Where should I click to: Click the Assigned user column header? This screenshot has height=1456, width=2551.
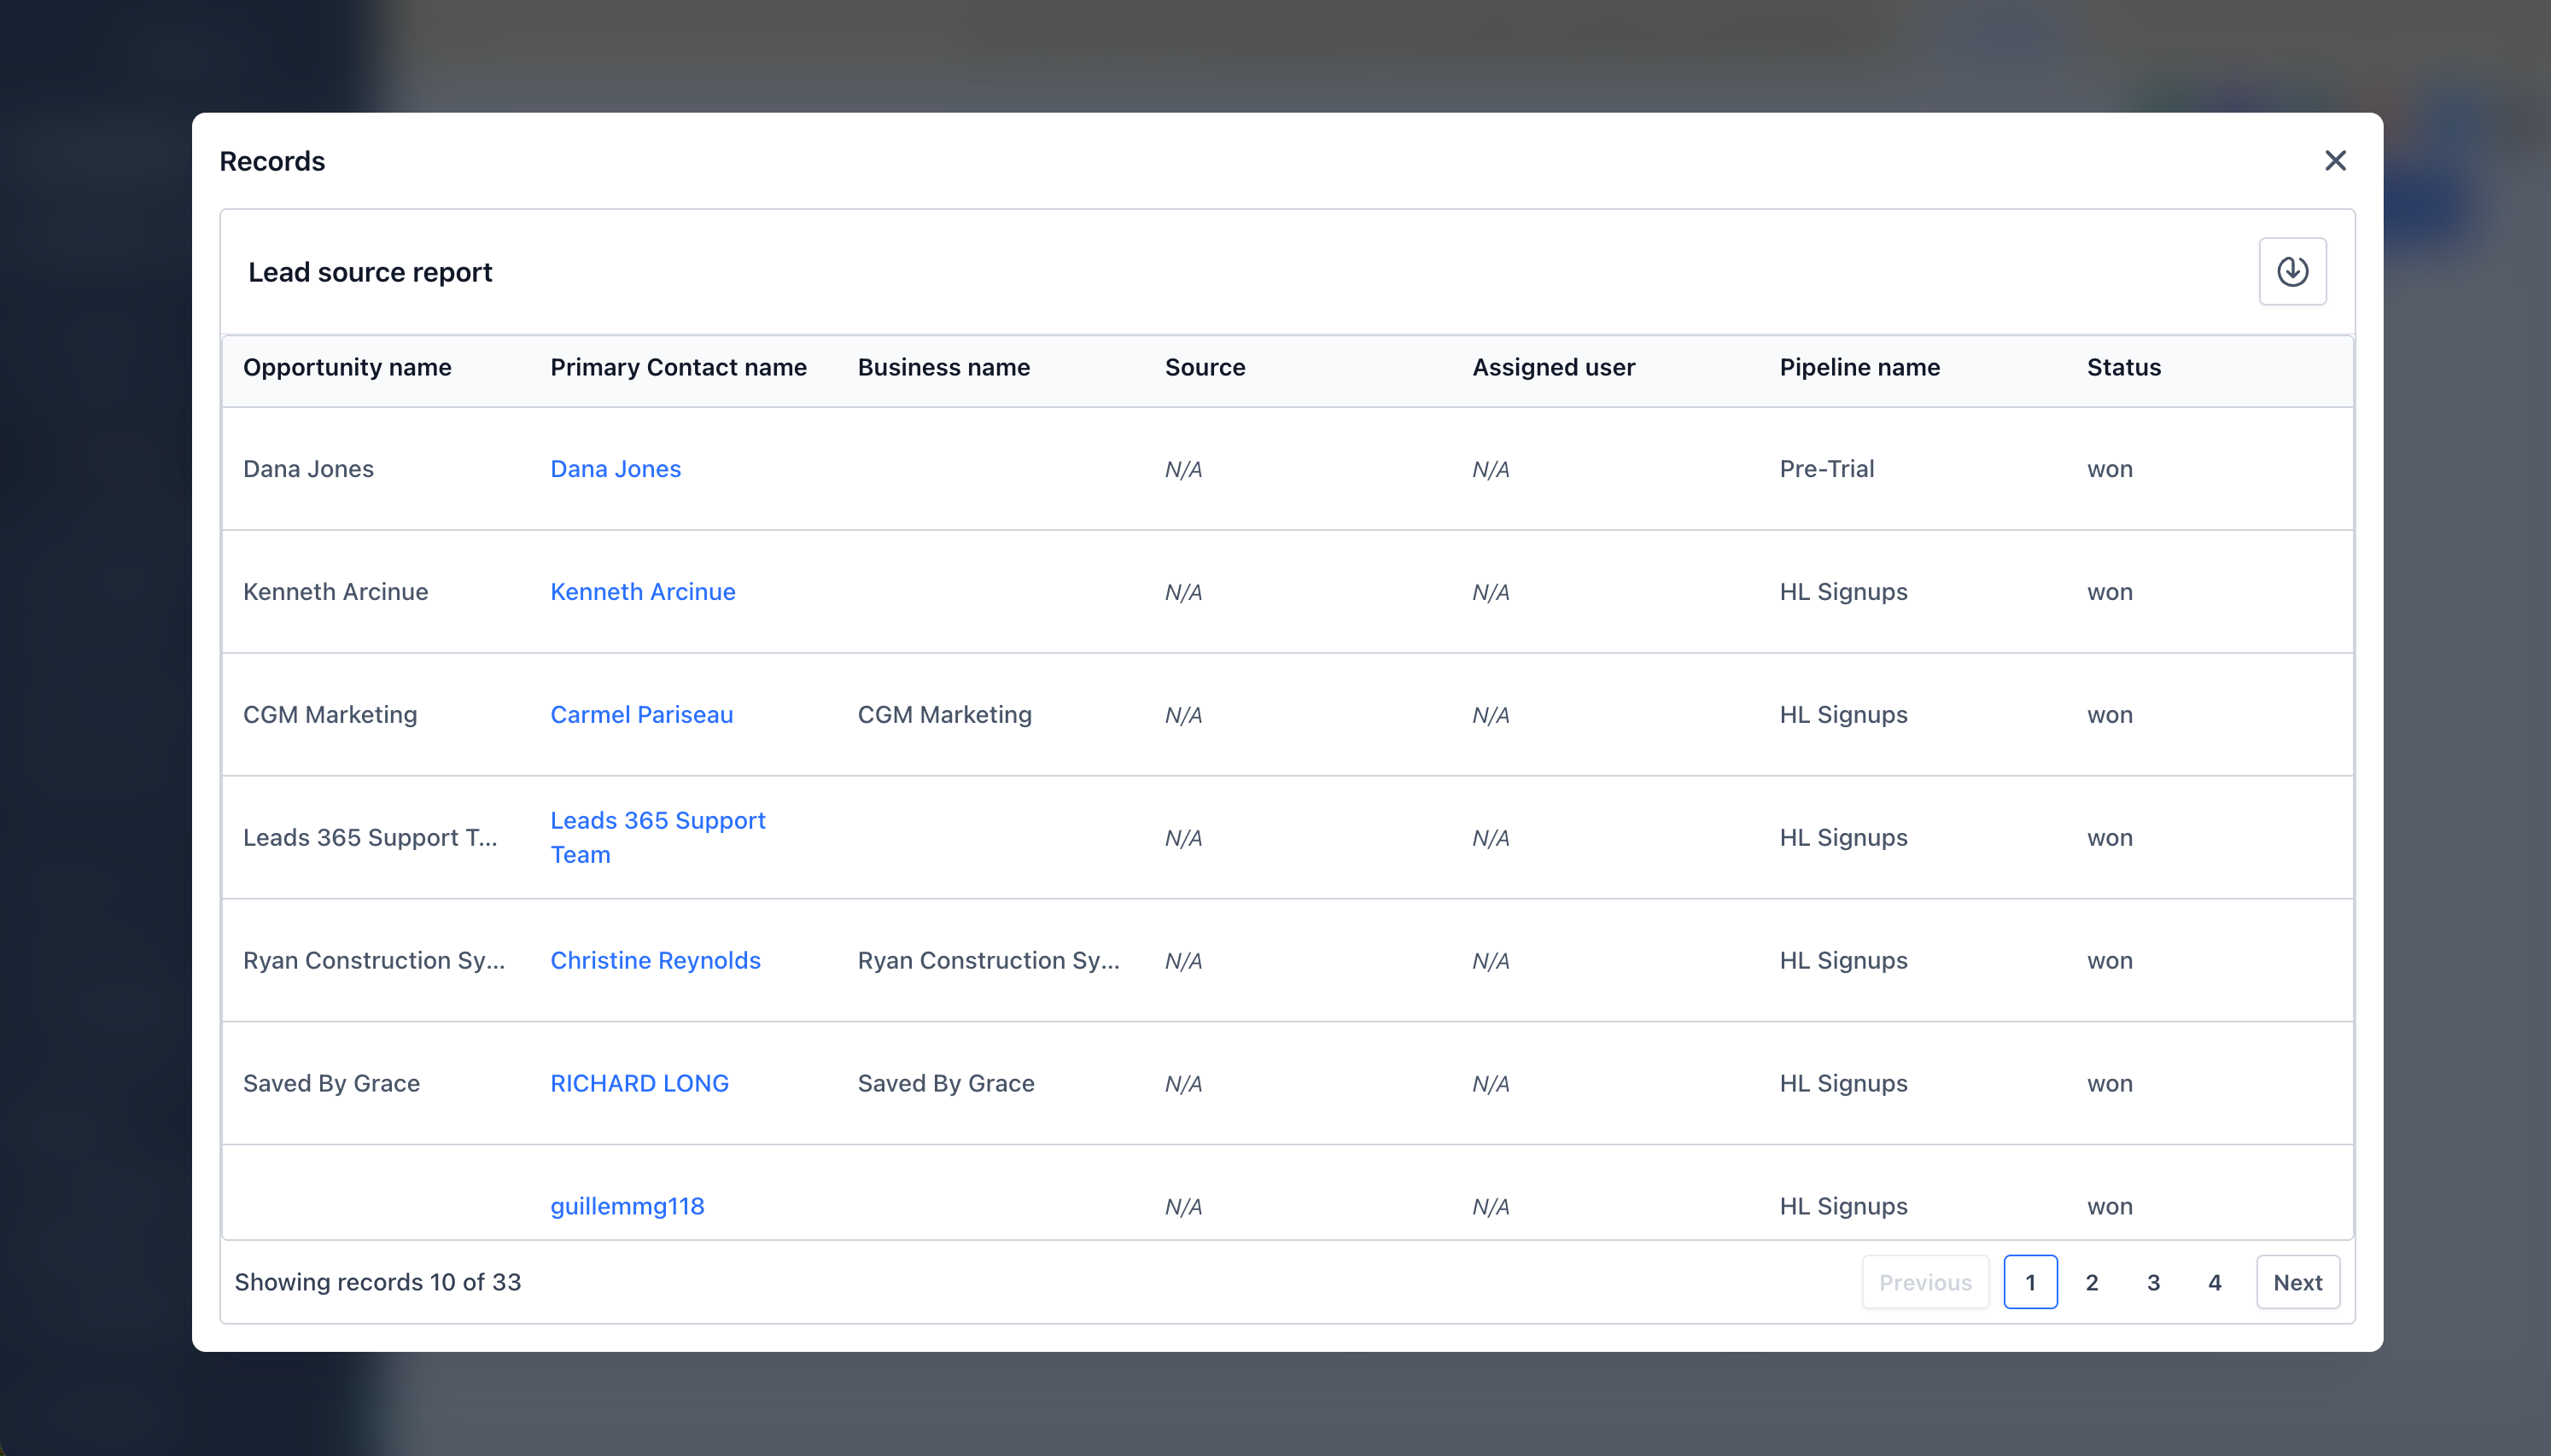pos(1553,368)
